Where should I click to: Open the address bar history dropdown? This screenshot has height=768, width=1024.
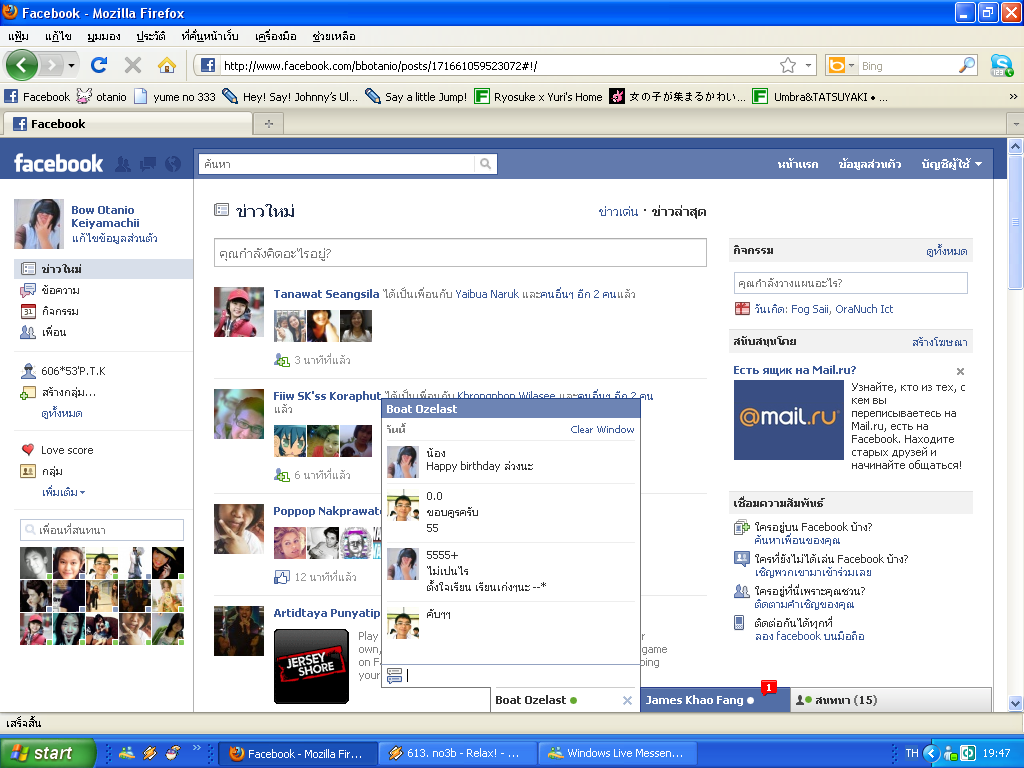point(808,65)
